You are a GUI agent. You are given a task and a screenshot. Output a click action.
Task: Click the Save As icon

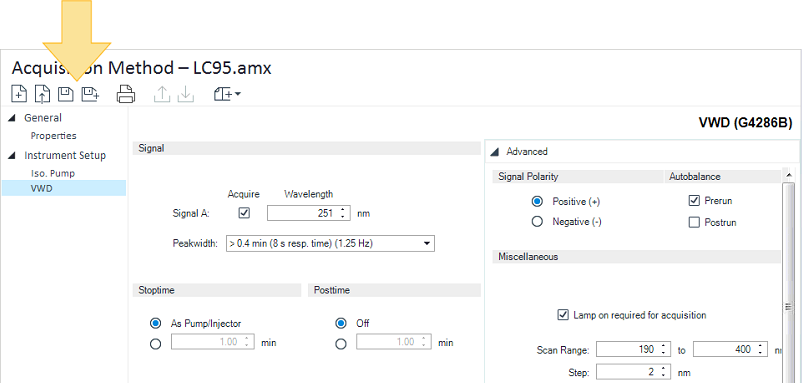[x=90, y=94]
